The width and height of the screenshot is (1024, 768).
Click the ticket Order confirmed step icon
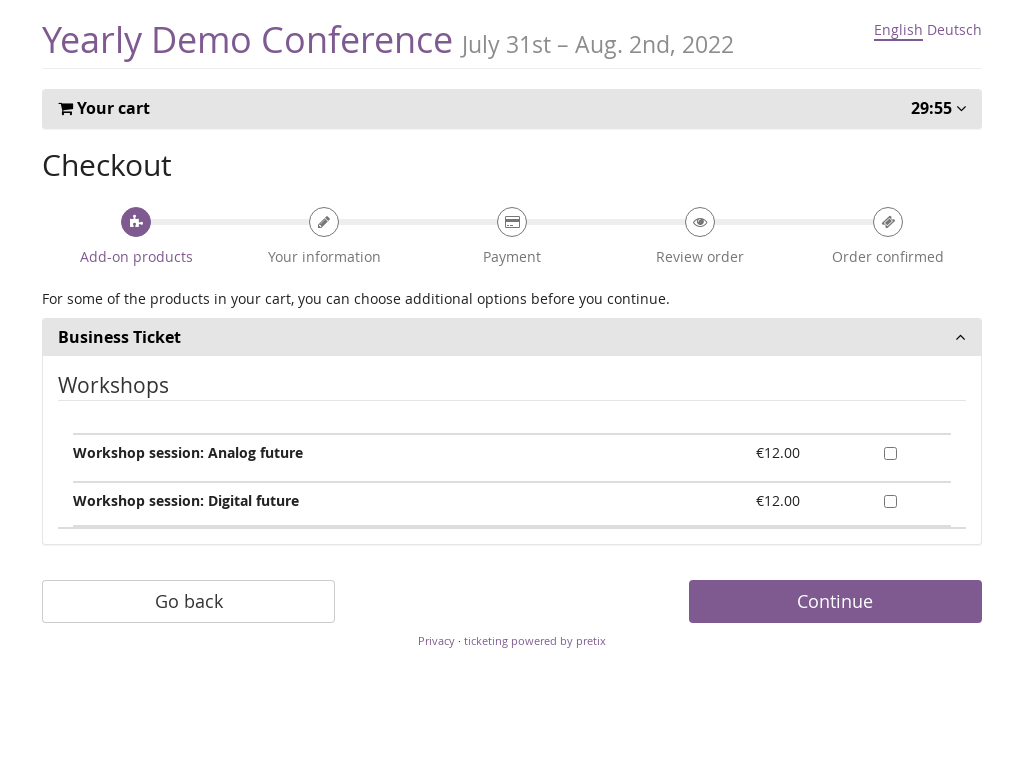click(888, 222)
